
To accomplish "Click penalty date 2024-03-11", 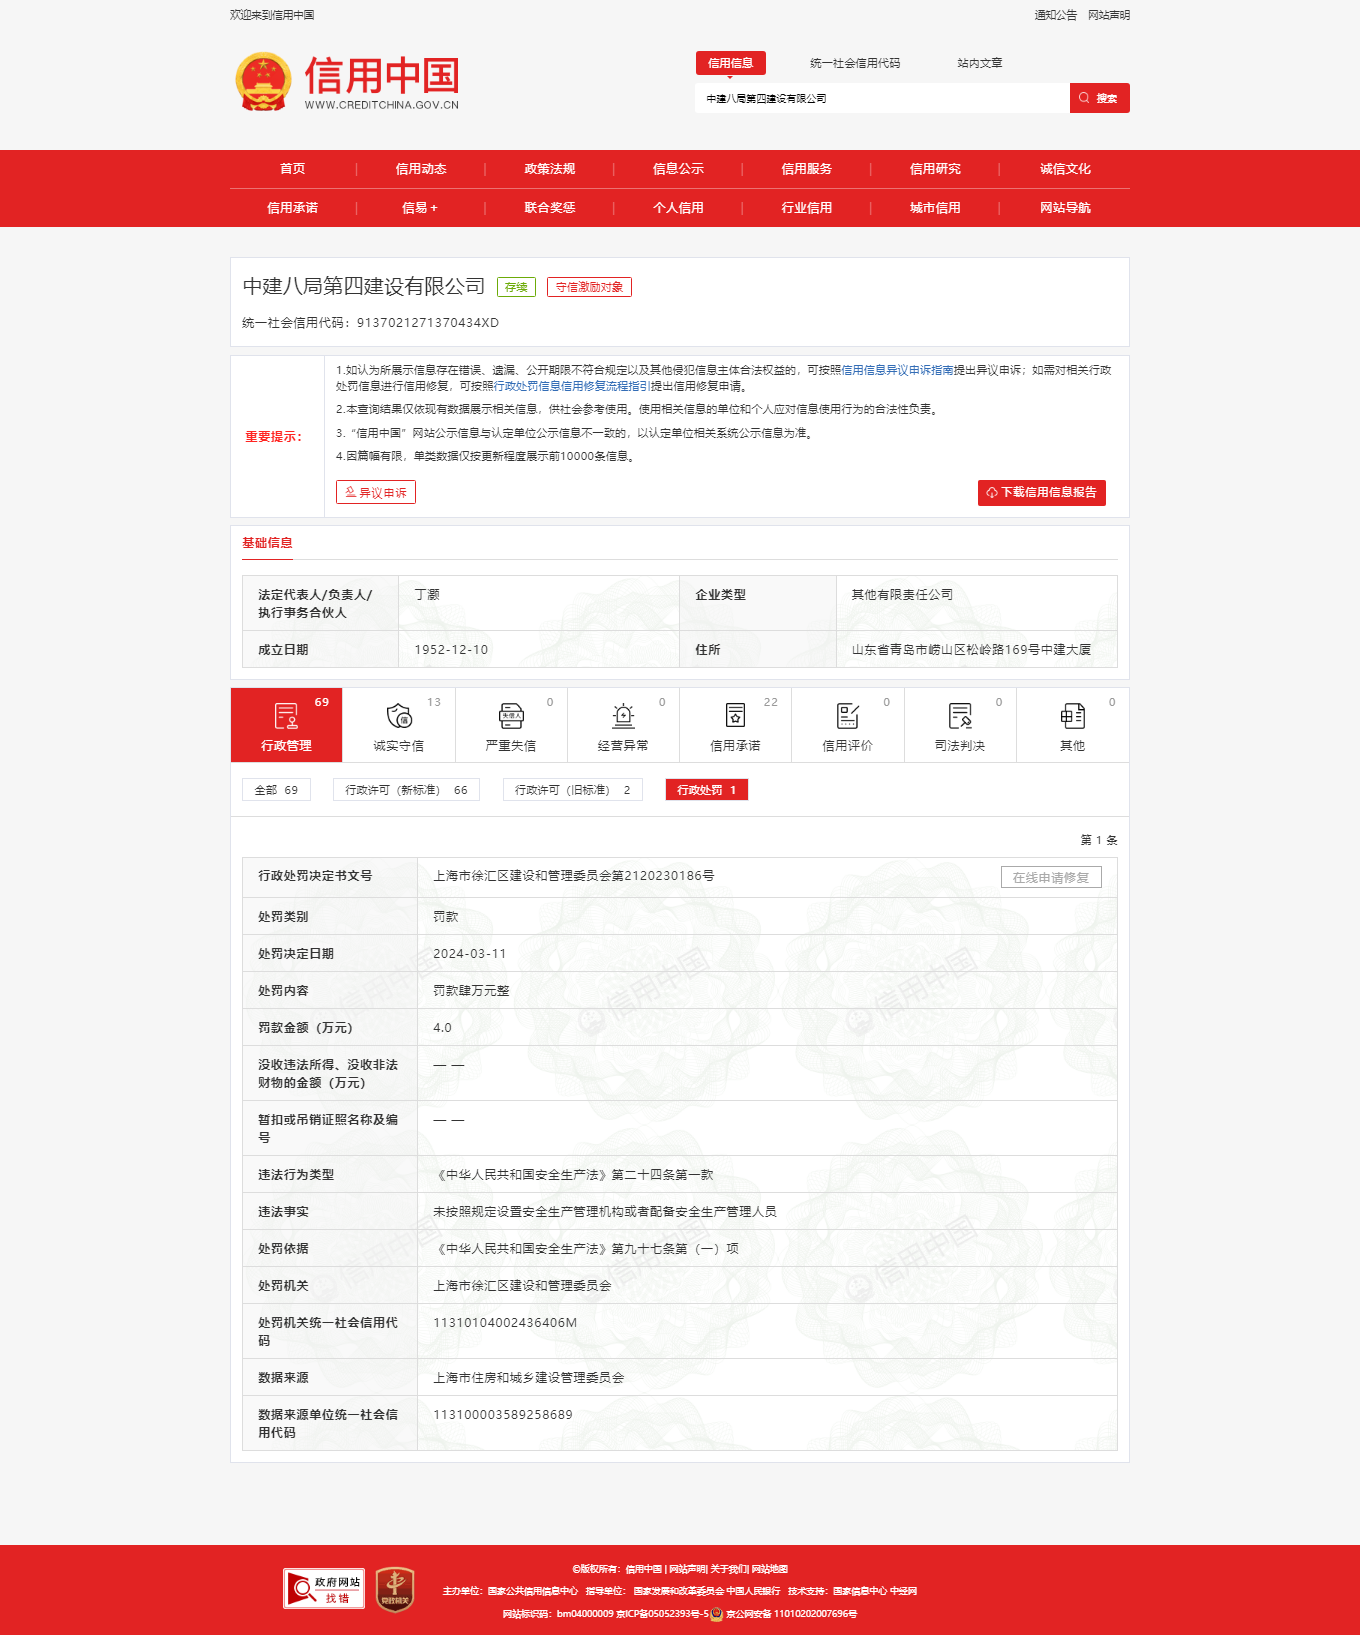I will (x=470, y=954).
